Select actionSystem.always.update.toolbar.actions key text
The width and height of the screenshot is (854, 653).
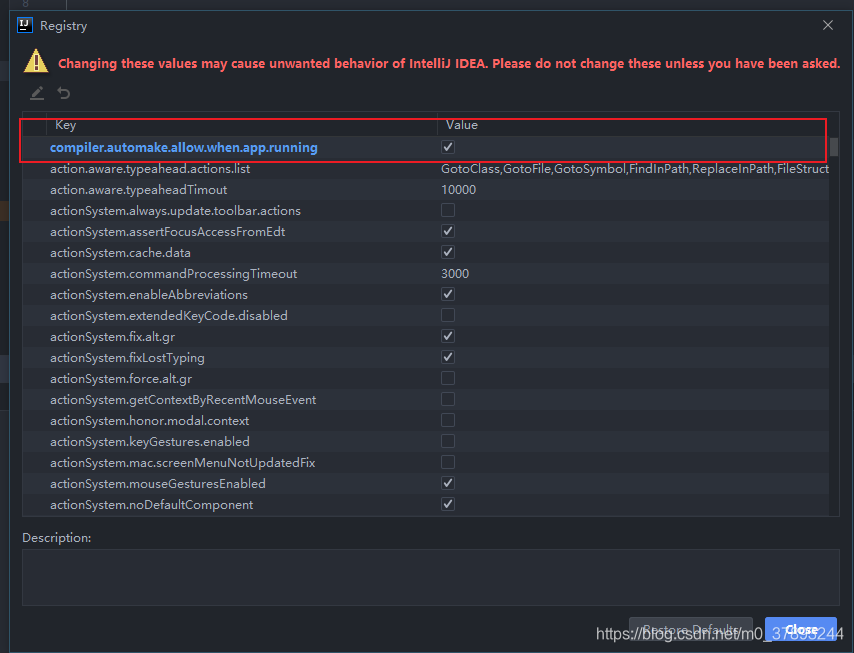(x=175, y=211)
